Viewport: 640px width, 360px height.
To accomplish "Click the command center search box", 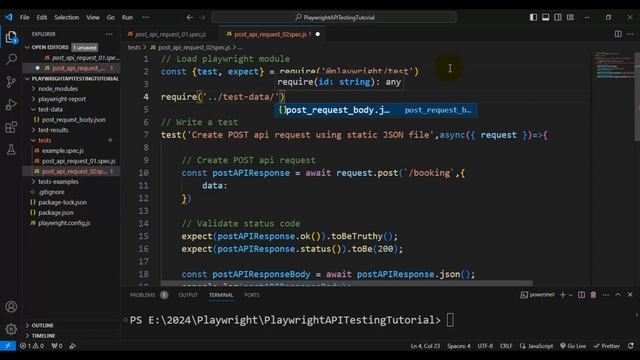I will pos(334,17).
